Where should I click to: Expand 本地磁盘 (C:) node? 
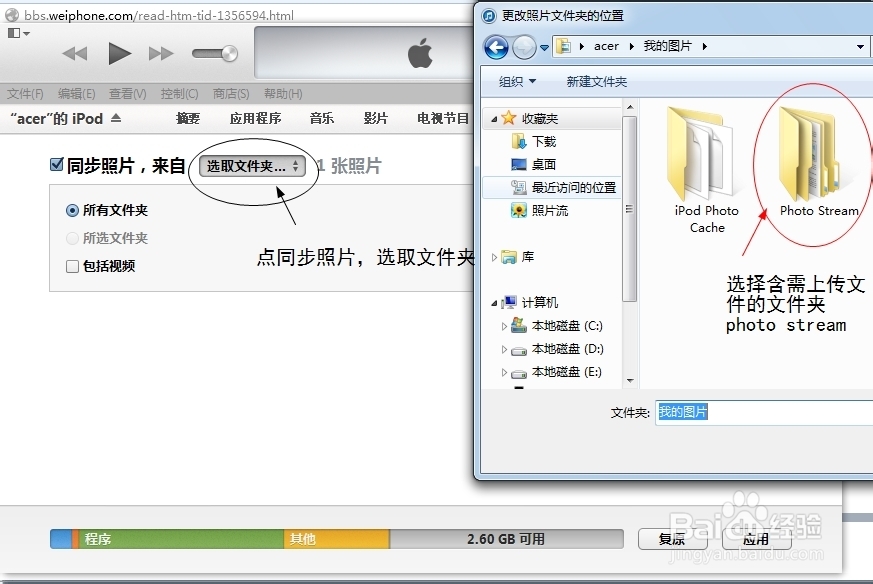504,326
